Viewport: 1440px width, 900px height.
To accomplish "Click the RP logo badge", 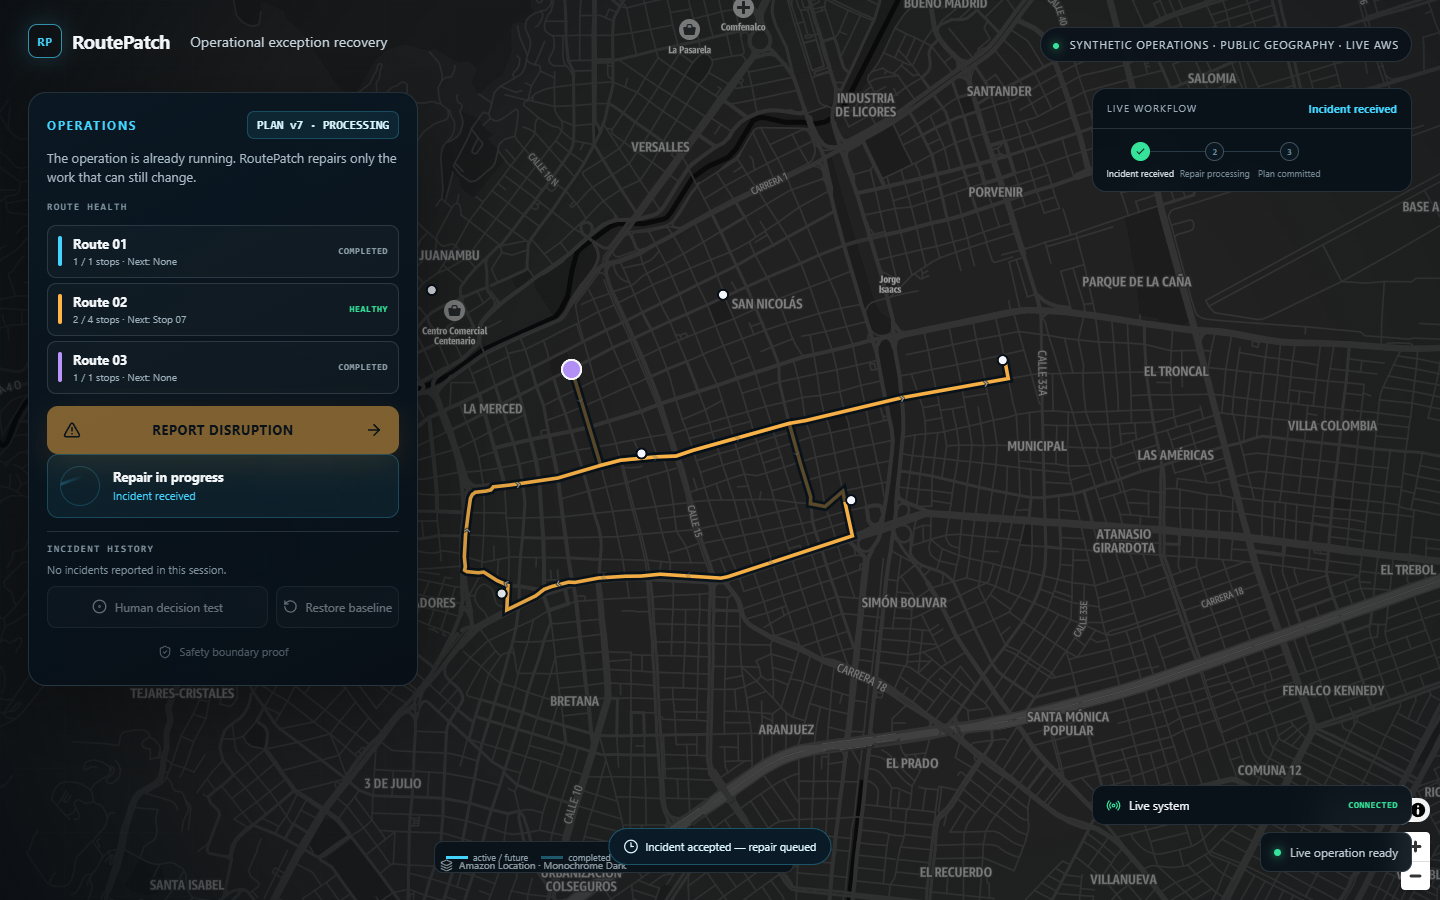I will coord(44,42).
